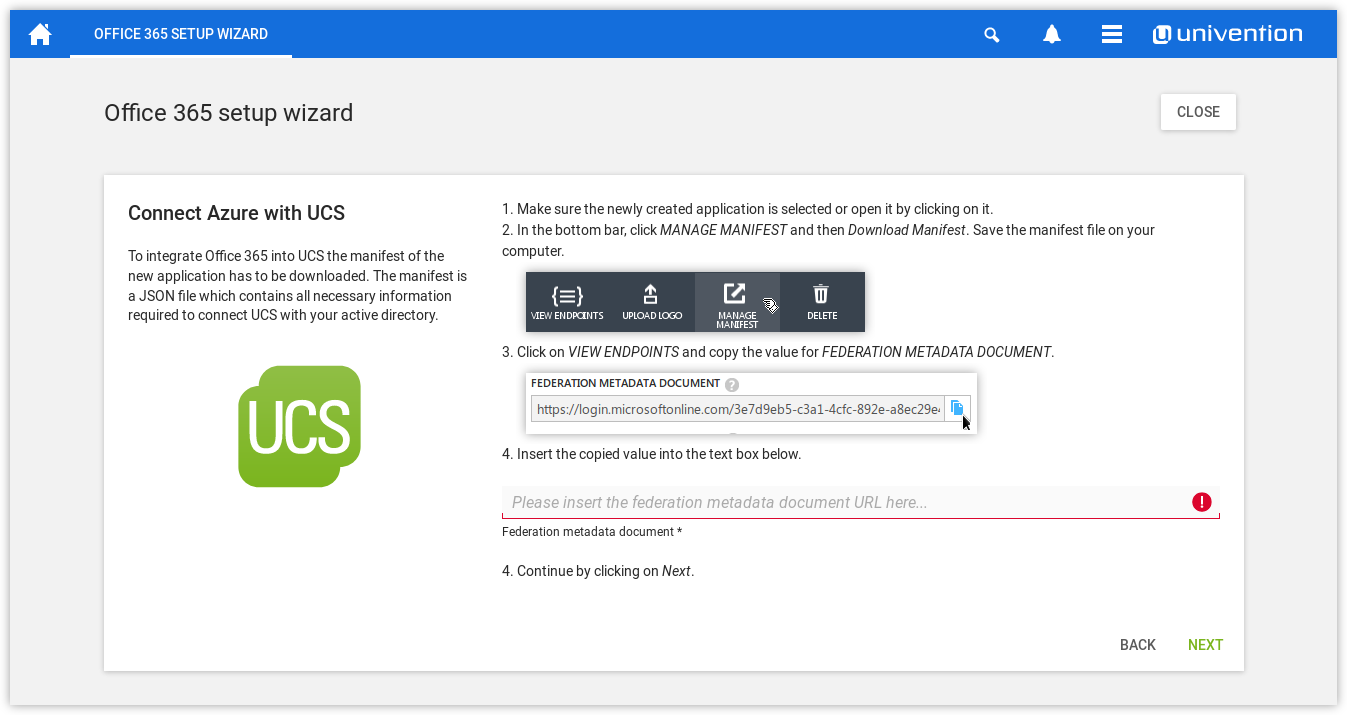
Task: Open the search magnifier icon
Action: [992, 34]
